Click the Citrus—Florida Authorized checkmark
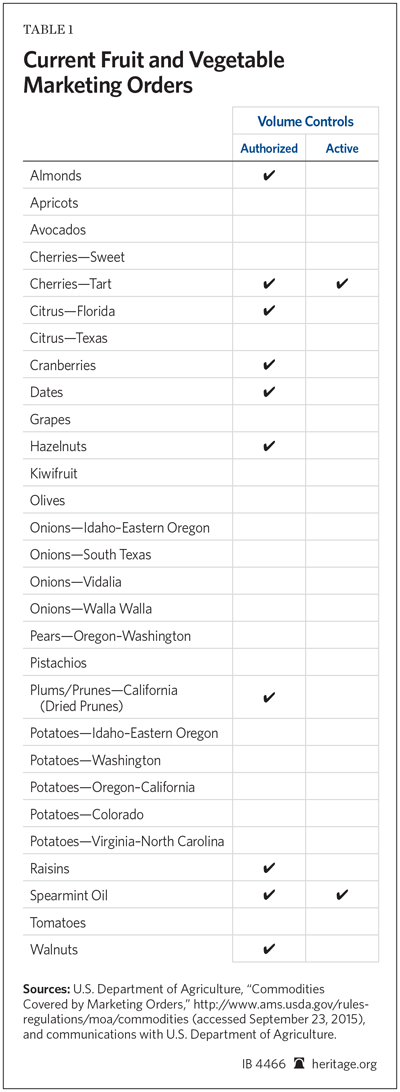The width and height of the screenshot is (400, 1092). (x=269, y=311)
